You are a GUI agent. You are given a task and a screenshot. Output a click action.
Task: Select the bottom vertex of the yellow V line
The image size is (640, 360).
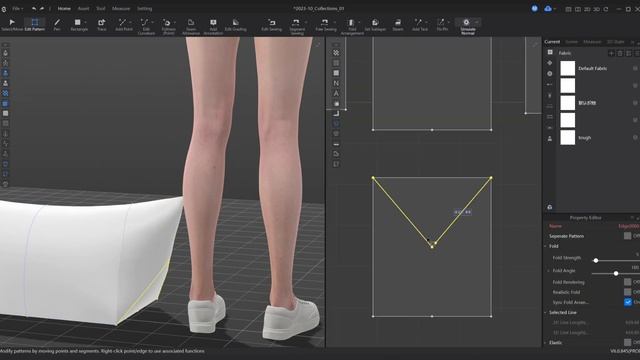[432, 247]
